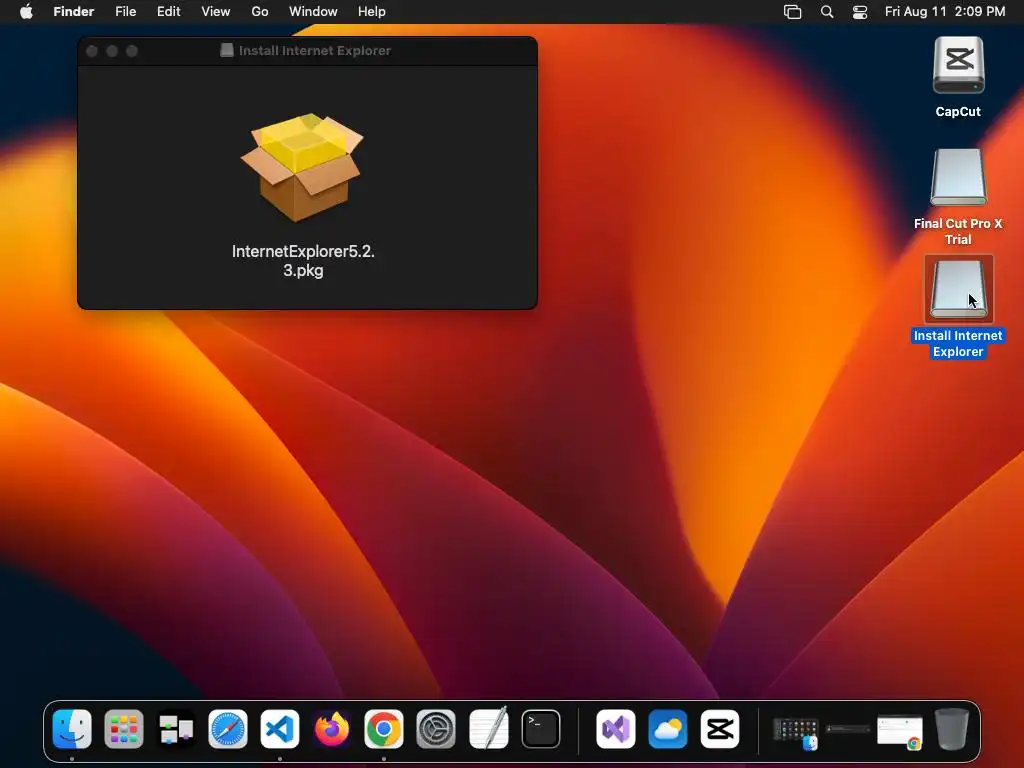Open the Go menu
Viewport: 1024px width, 768px height.
(x=260, y=12)
